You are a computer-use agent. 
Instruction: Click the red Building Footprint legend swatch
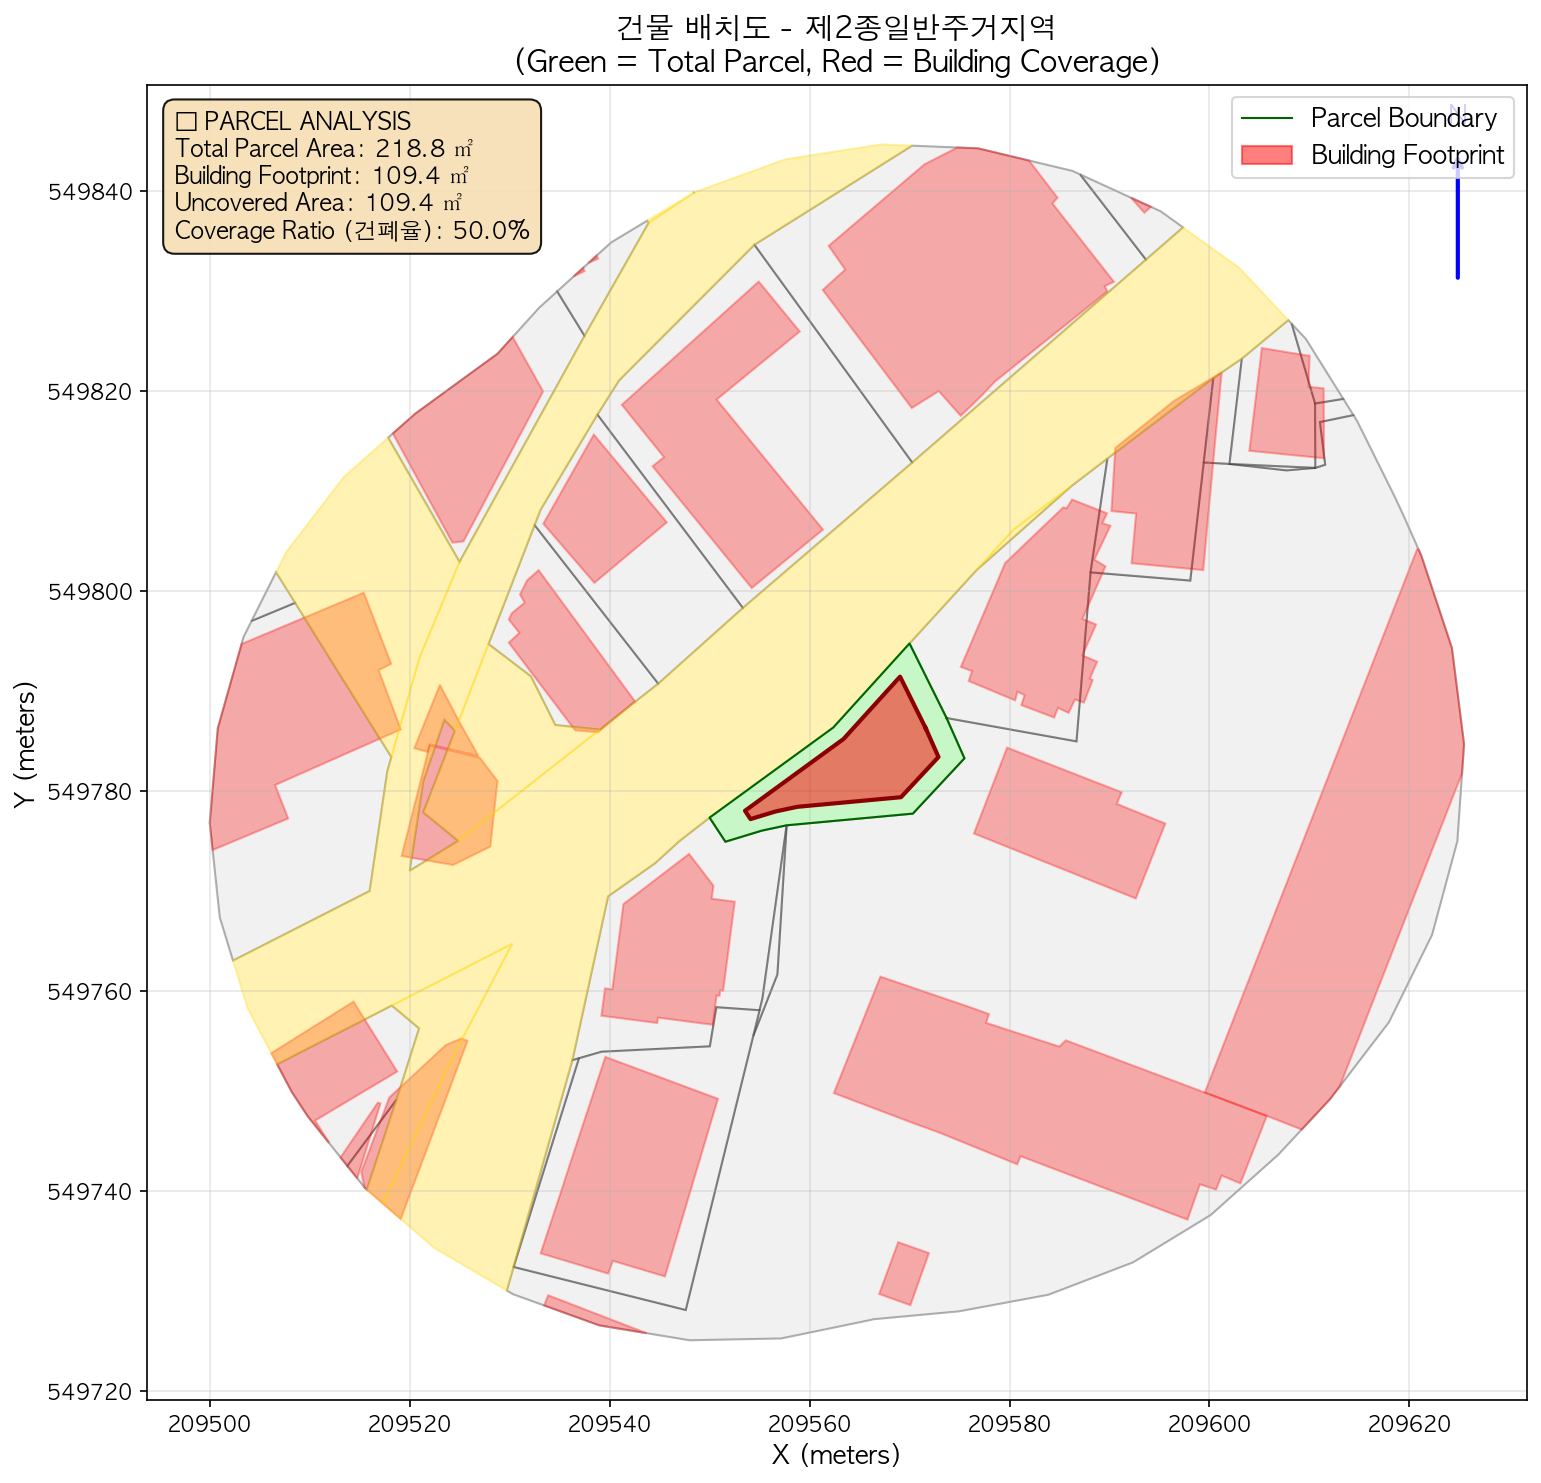pos(1266,155)
